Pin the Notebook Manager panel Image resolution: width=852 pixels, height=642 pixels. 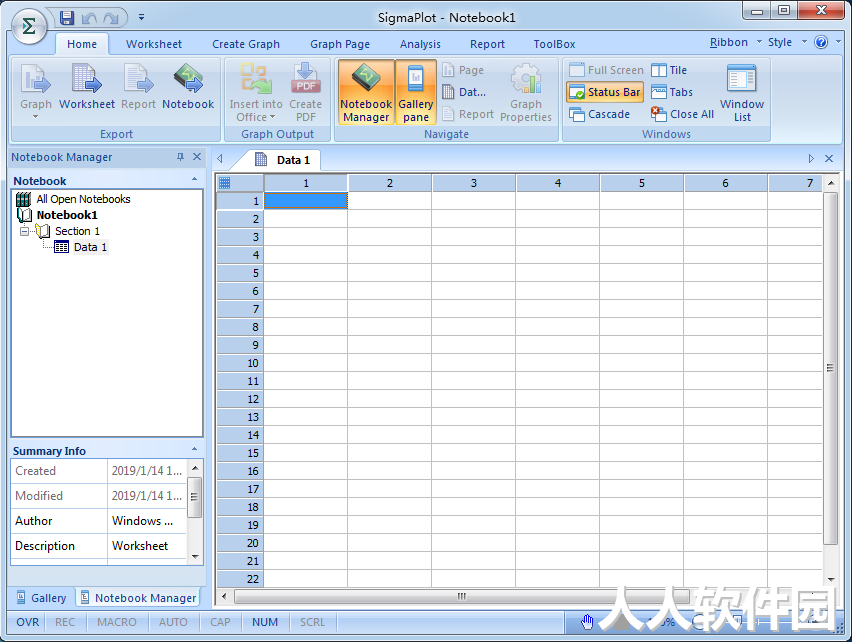point(180,157)
